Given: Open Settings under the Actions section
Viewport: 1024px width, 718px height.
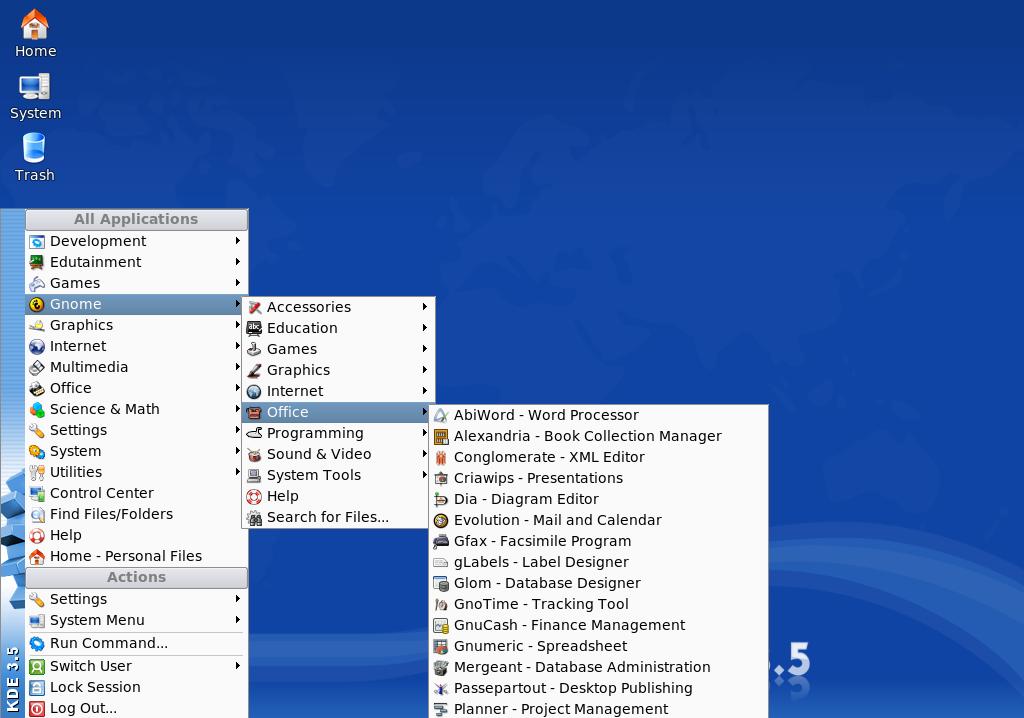Looking at the screenshot, I should (x=136, y=599).
